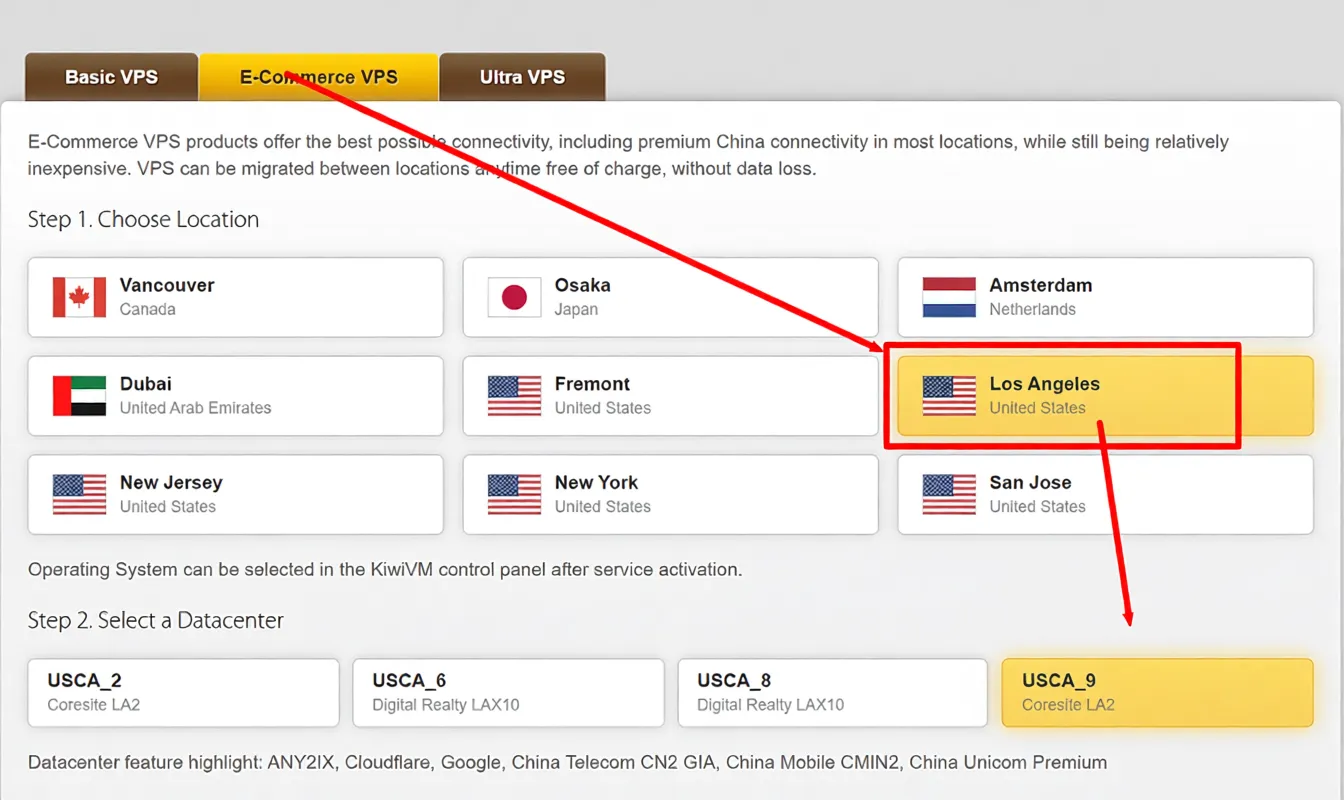The height and width of the screenshot is (800, 1344).
Task: Click the KiwiVM operating system note
Action: [x=385, y=570]
